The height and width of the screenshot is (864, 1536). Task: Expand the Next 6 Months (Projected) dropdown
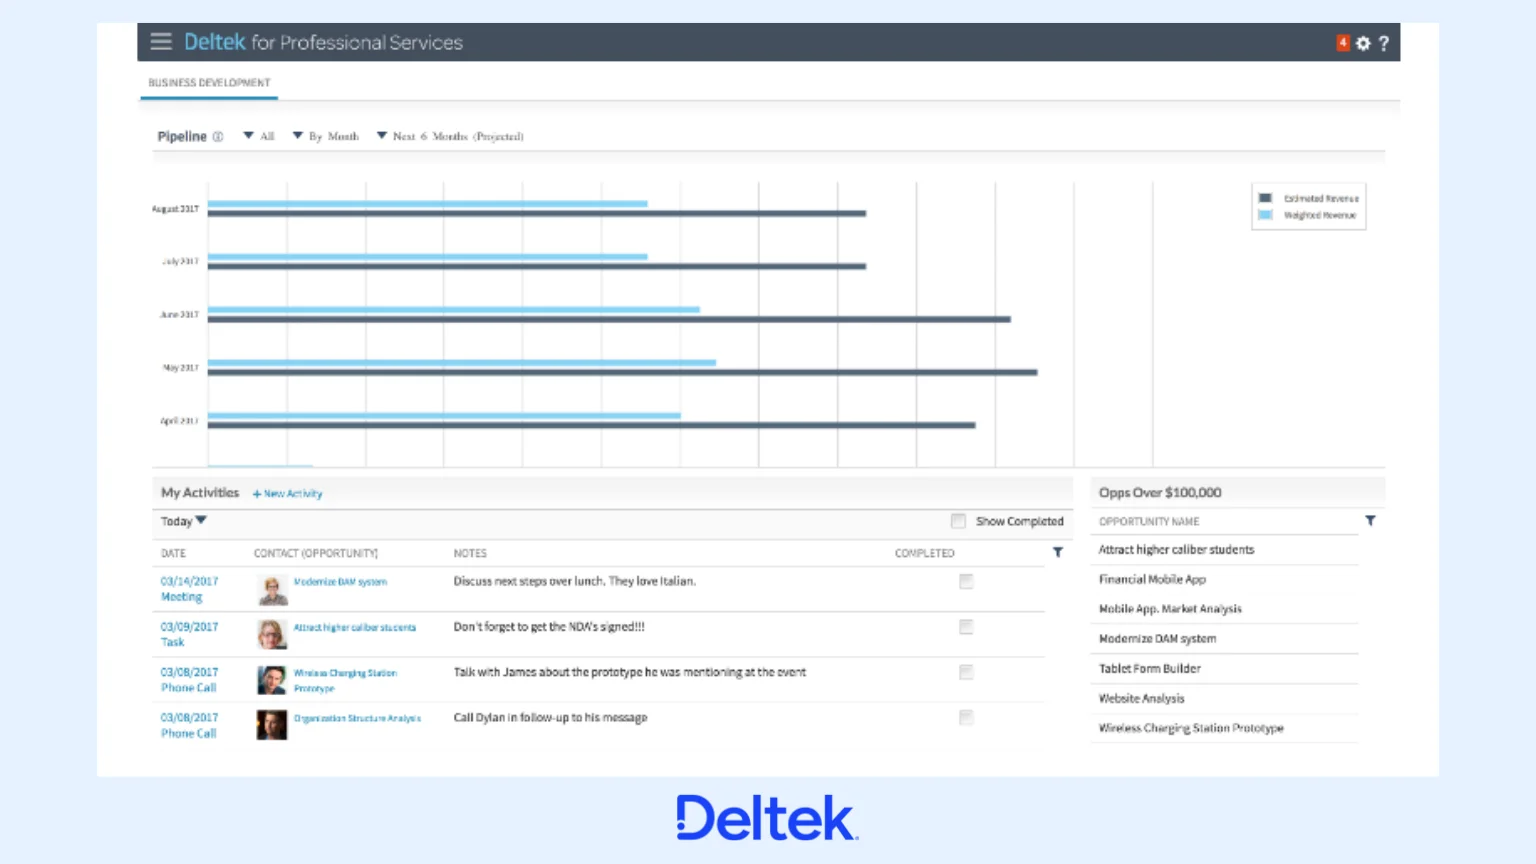pyautogui.click(x=450, y=136)
